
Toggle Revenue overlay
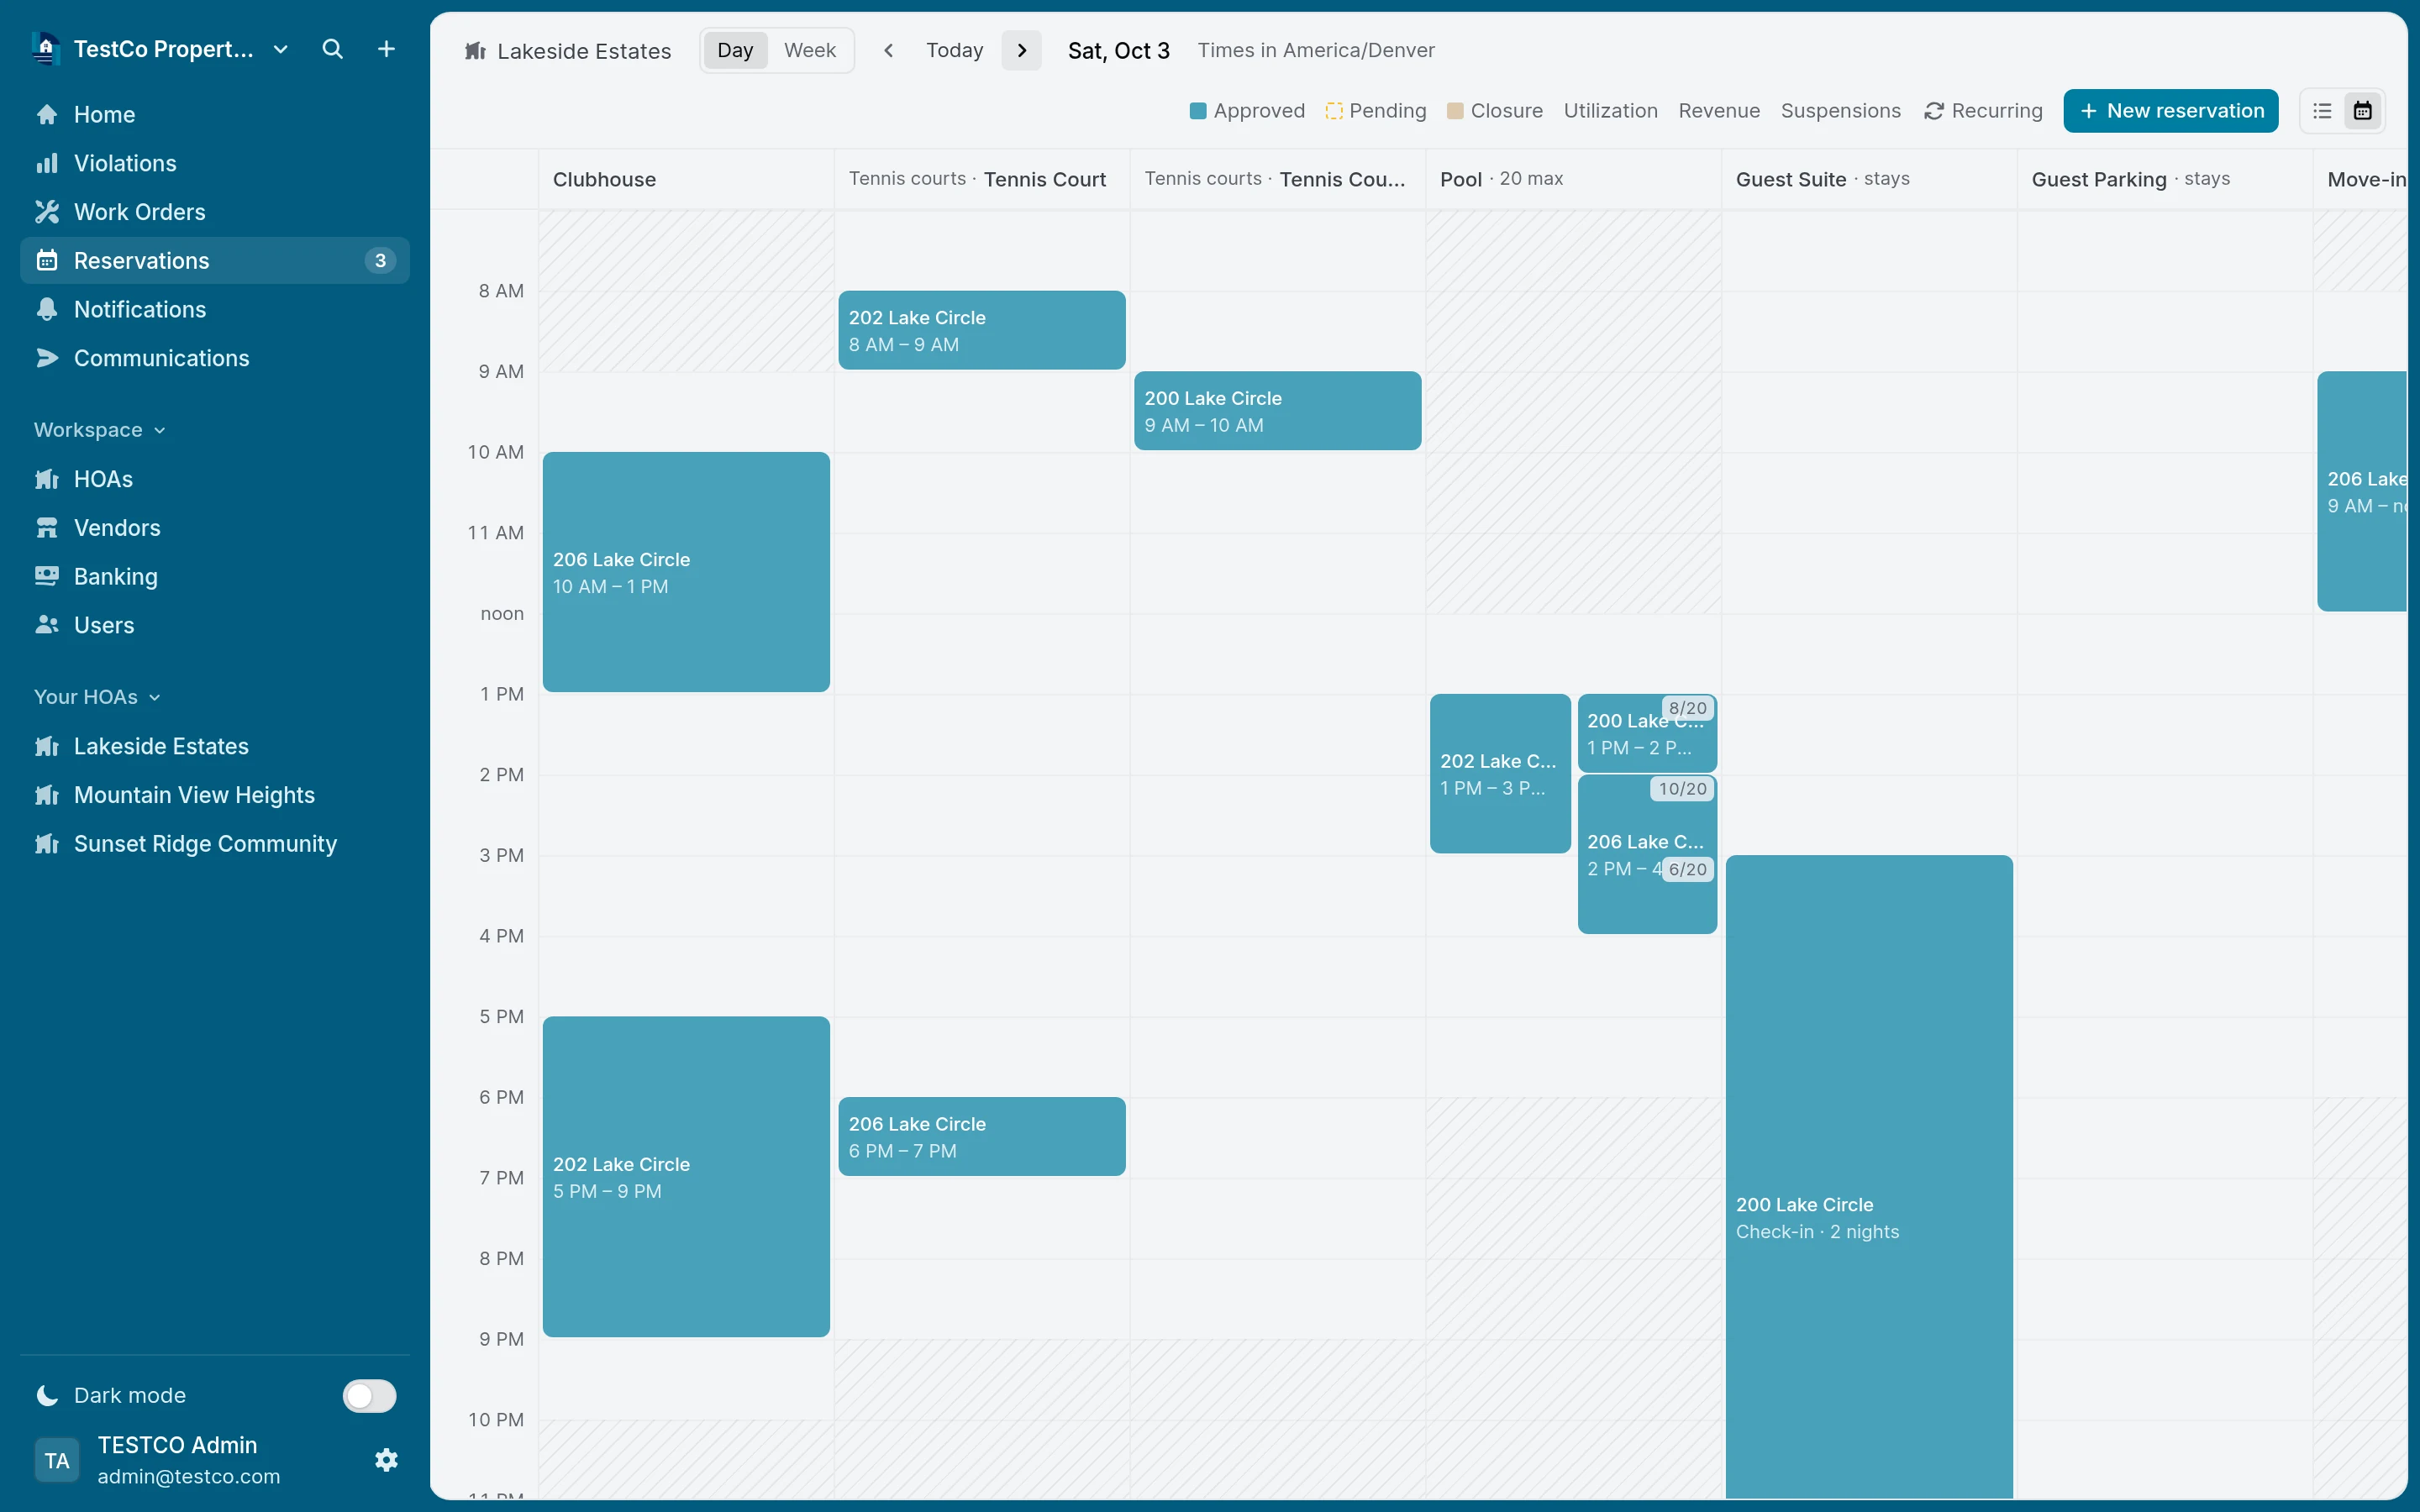1719,111
